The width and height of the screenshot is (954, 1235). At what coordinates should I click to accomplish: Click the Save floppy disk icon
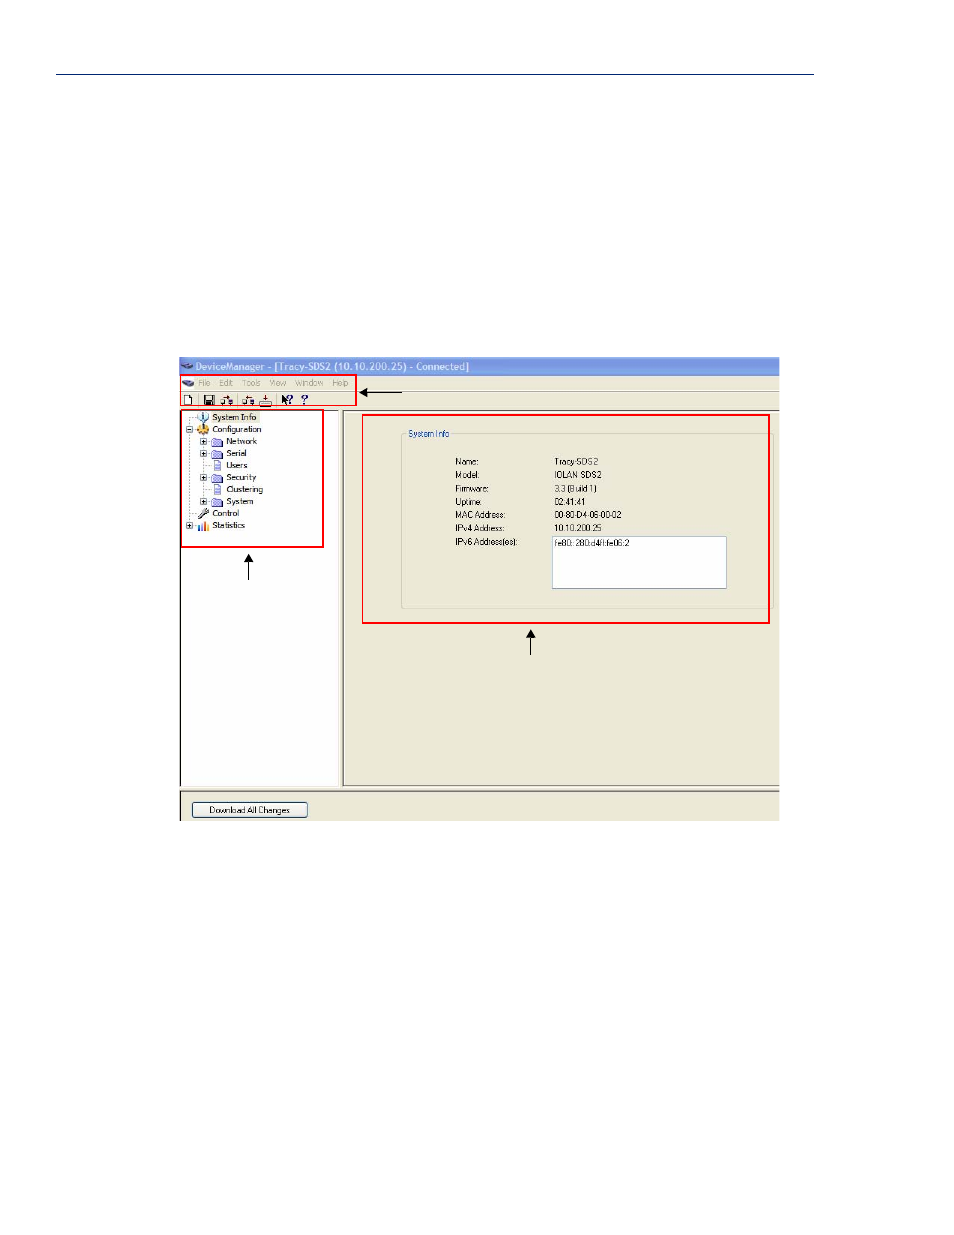click(x=209, y=400)
